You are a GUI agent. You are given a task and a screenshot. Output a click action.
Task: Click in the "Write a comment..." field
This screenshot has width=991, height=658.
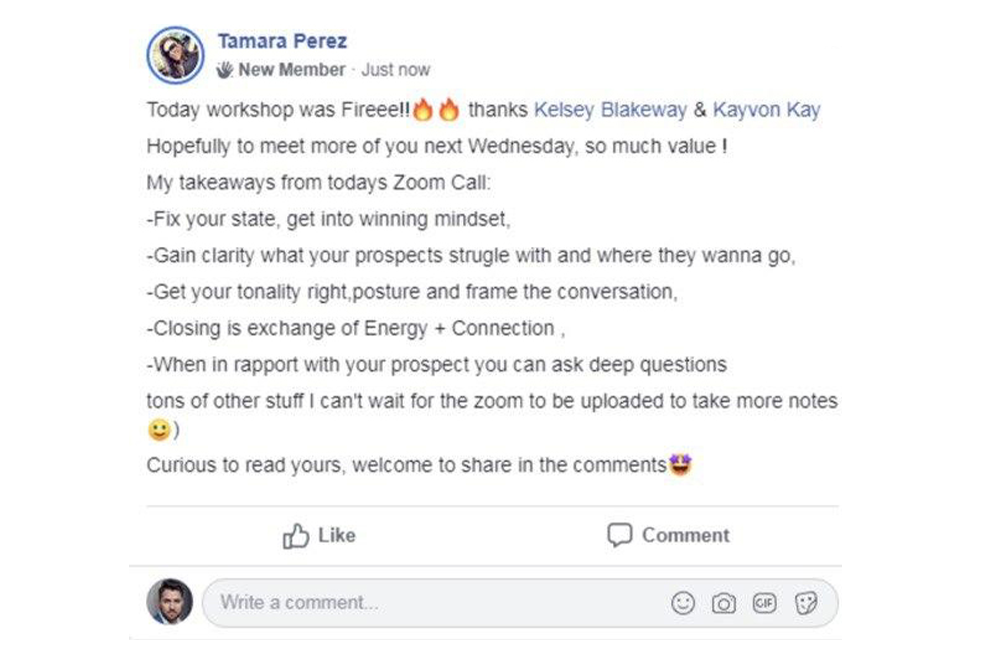click(x=430, y=603)
